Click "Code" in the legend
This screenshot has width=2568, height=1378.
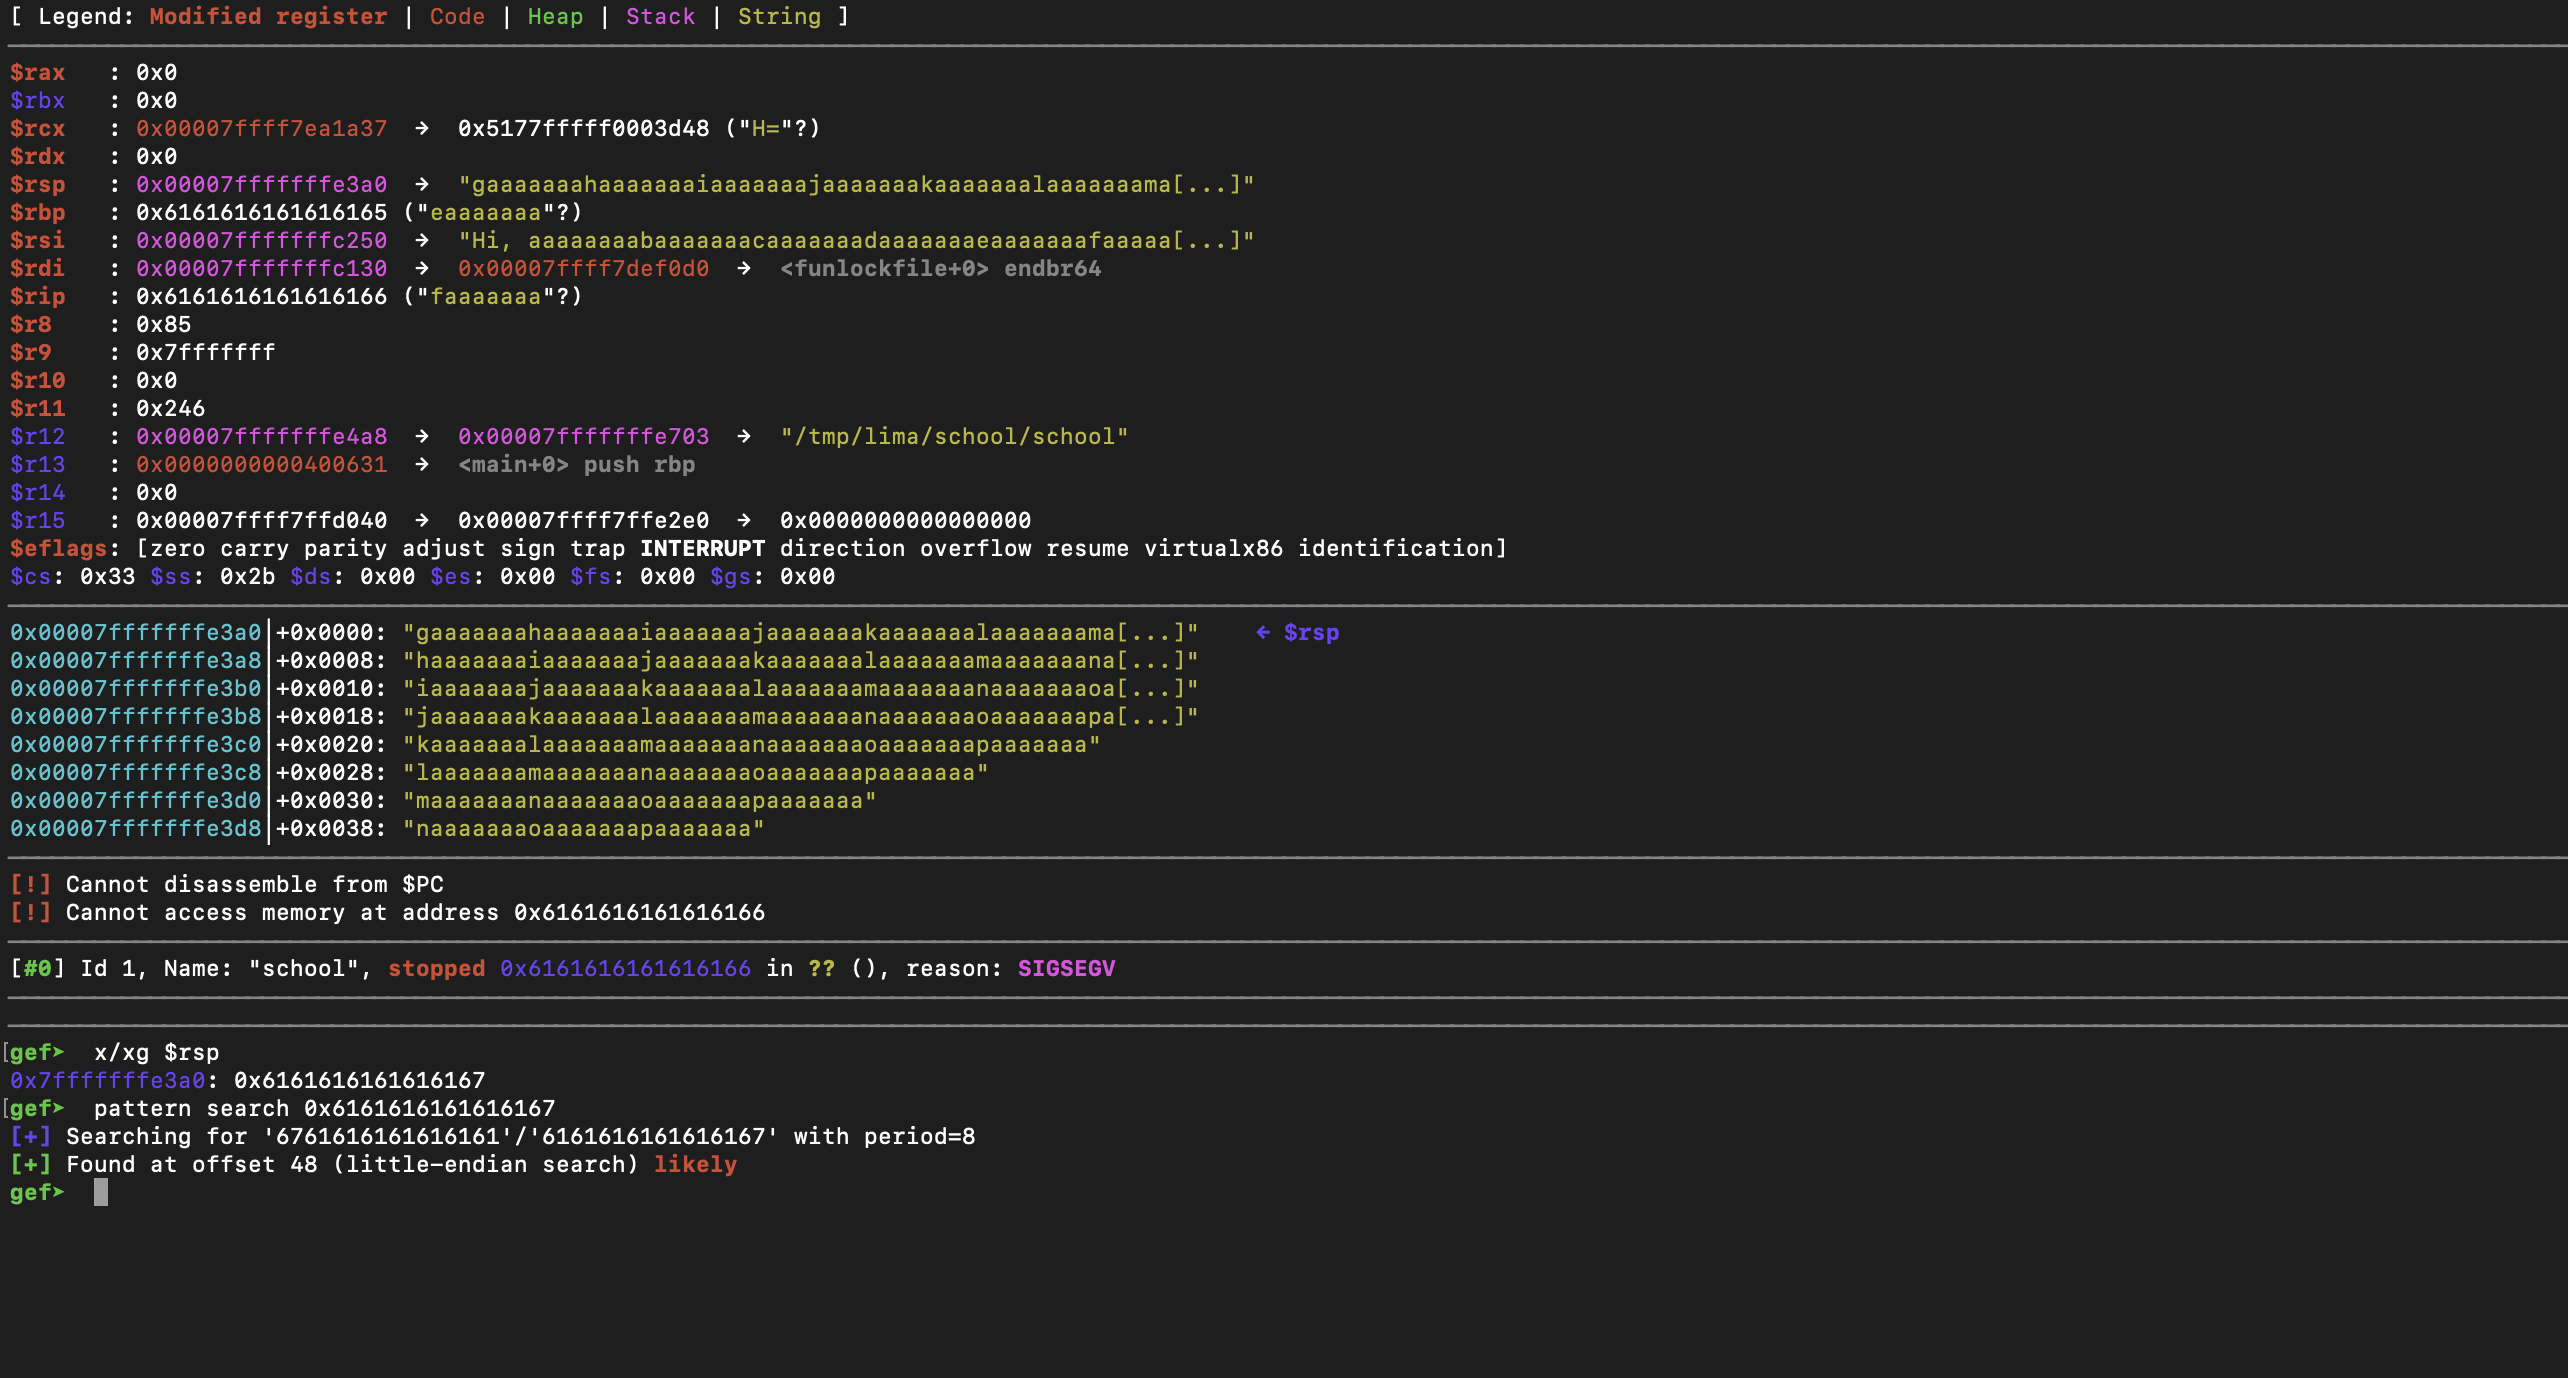pos(457,17)
